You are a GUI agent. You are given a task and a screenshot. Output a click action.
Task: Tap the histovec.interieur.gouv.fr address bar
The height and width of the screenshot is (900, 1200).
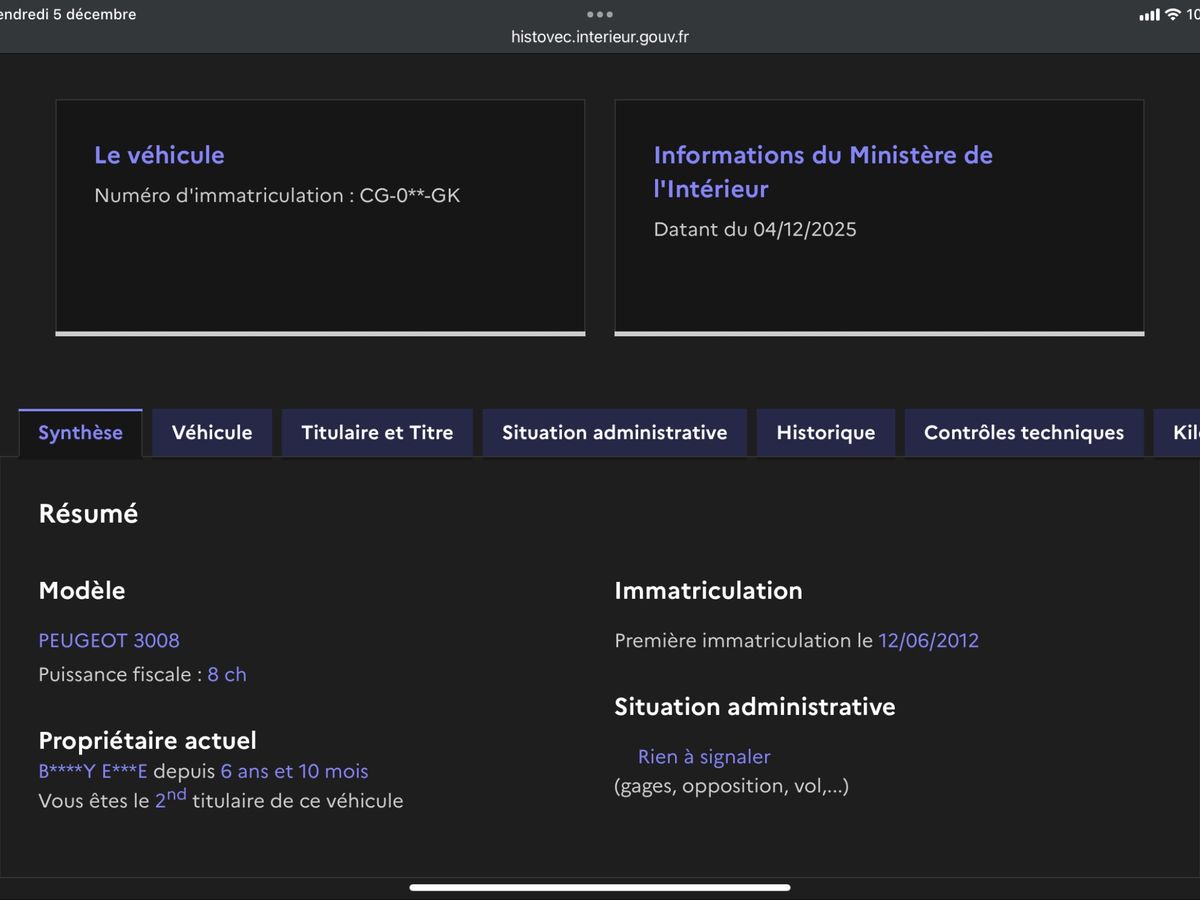tap(599, 37)
